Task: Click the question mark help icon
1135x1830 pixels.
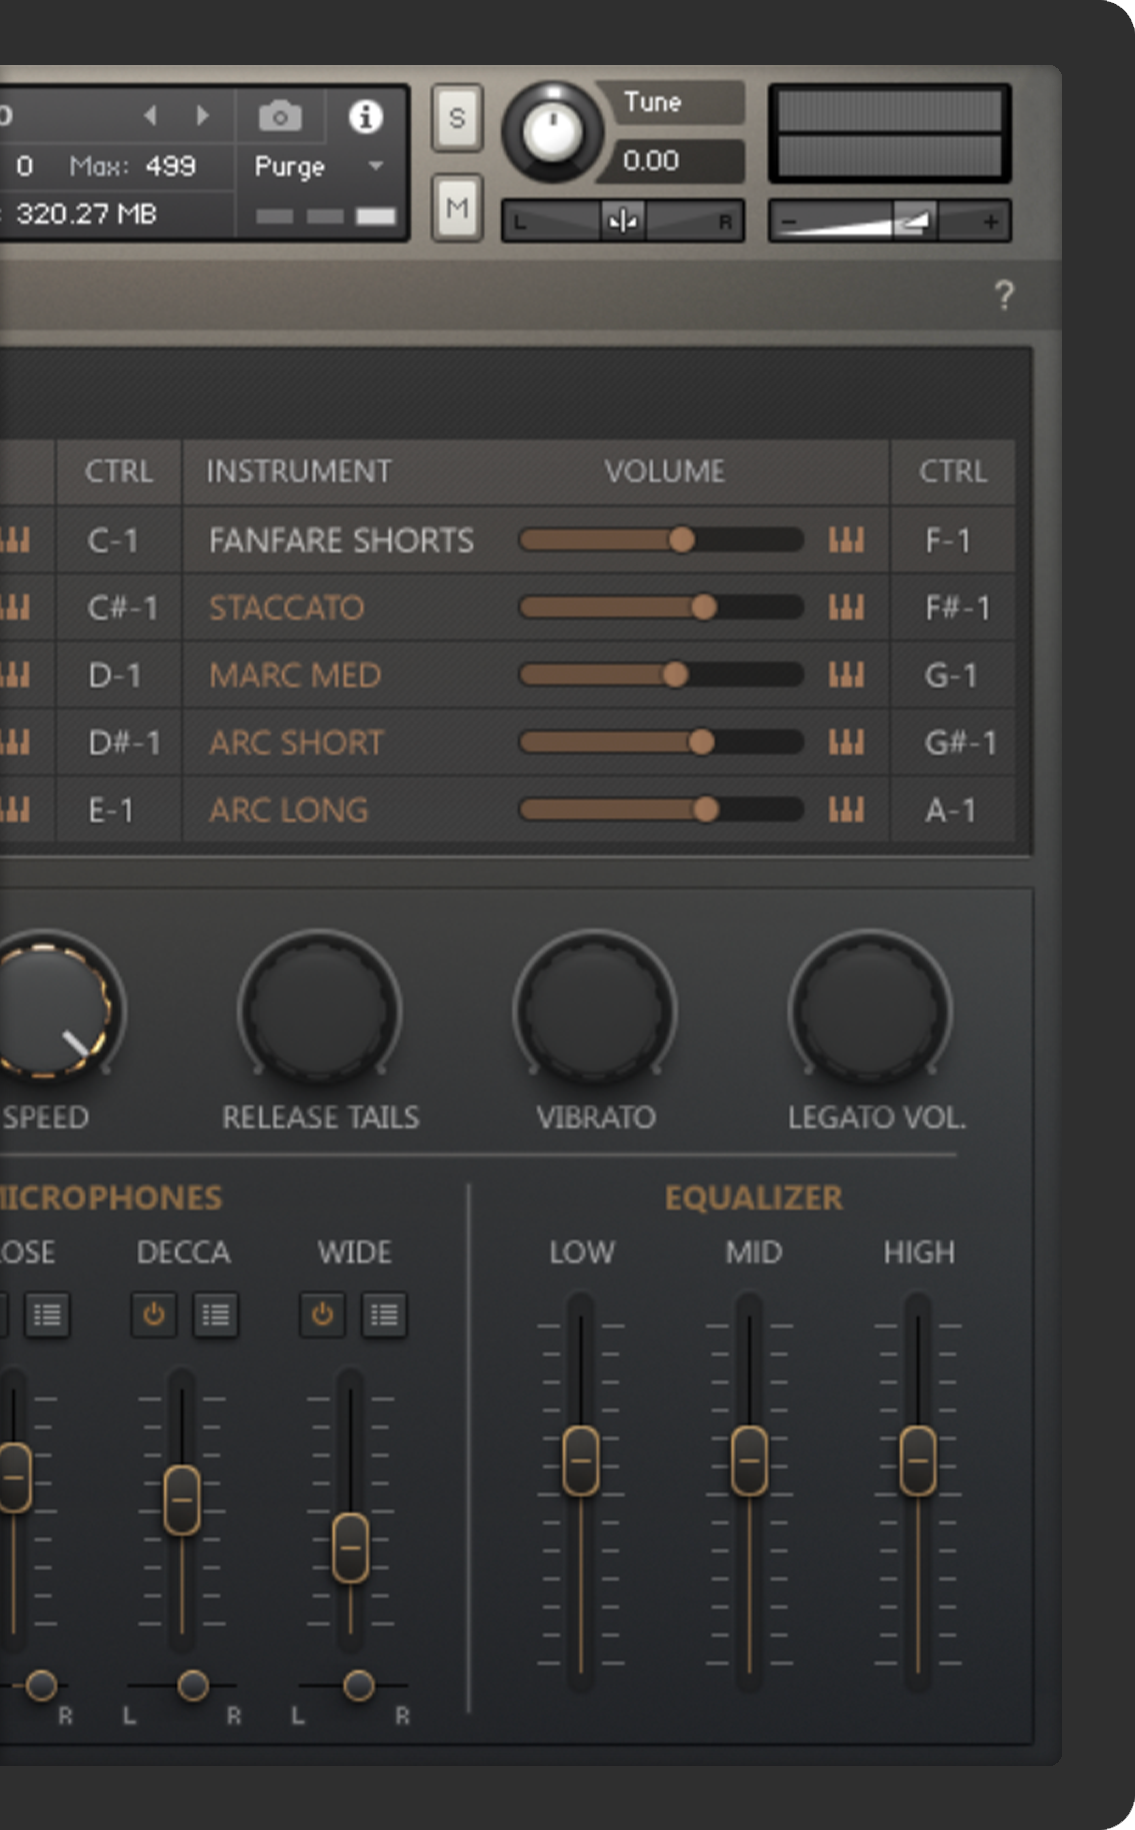Action: pyautogui.click(x=1004, y=295)
